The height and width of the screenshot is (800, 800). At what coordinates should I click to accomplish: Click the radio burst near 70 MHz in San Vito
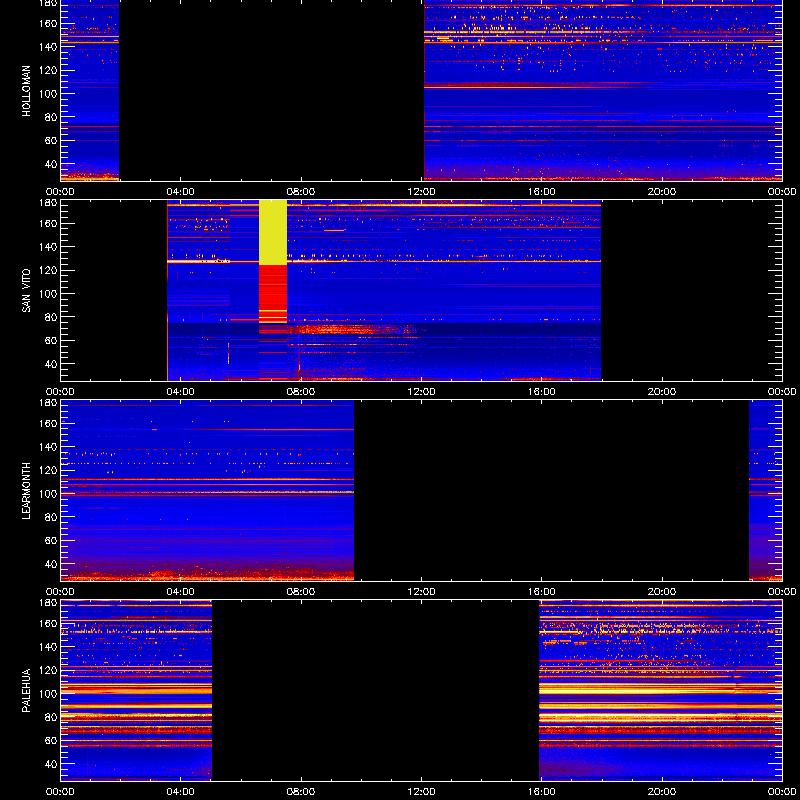352,329
